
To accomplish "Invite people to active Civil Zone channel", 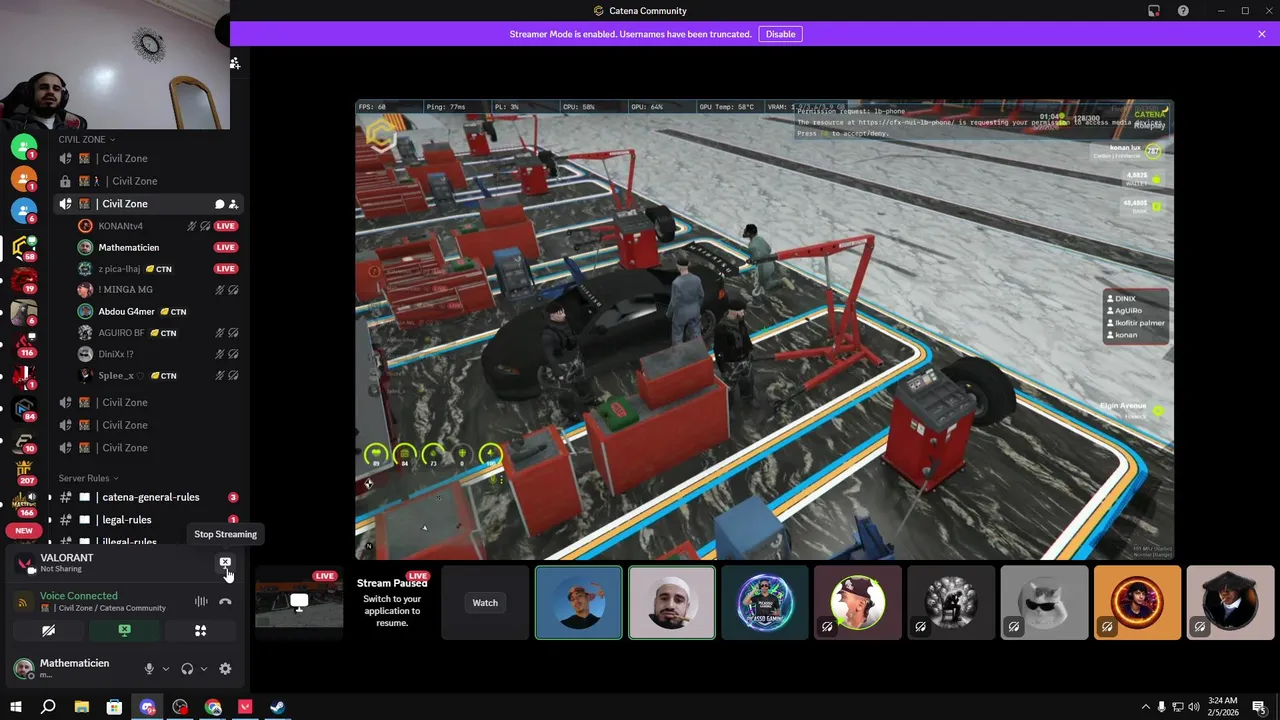I will pos(233,204).
